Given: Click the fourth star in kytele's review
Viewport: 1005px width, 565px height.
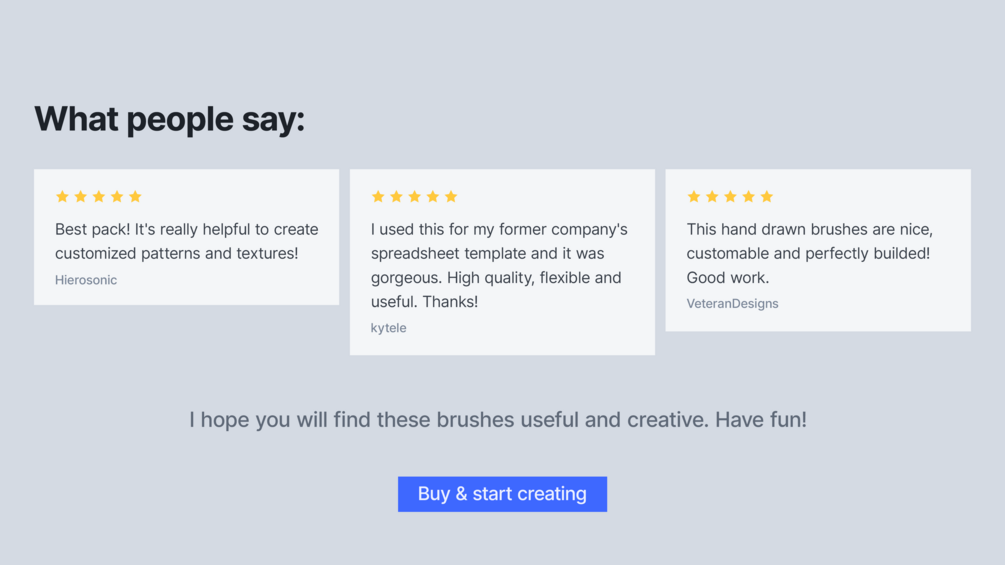Looking at the screenshot, I should tap(433, 197).
